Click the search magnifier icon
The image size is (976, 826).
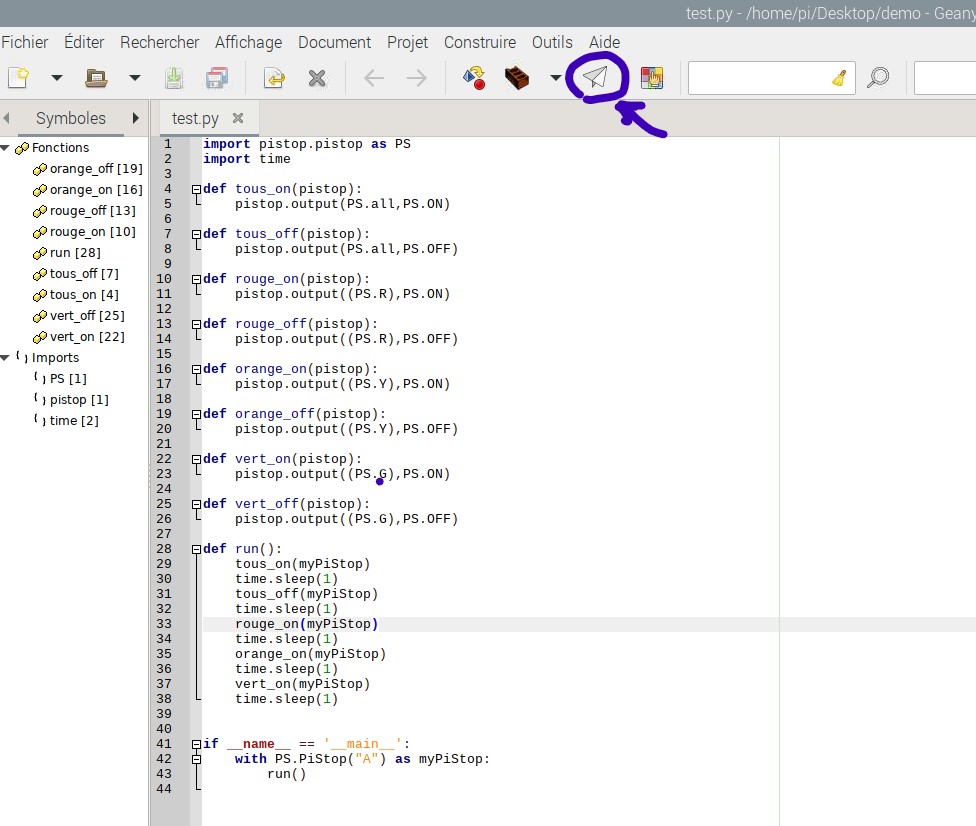[x=878, y=78]
